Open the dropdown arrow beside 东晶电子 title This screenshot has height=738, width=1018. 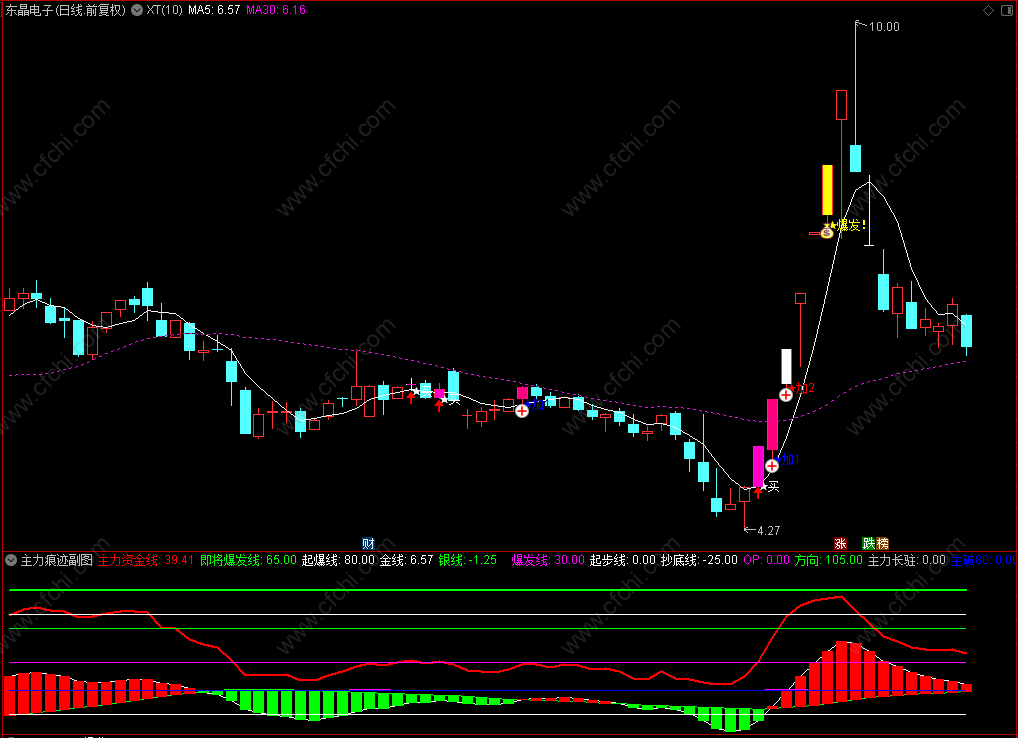coord(137,10)
